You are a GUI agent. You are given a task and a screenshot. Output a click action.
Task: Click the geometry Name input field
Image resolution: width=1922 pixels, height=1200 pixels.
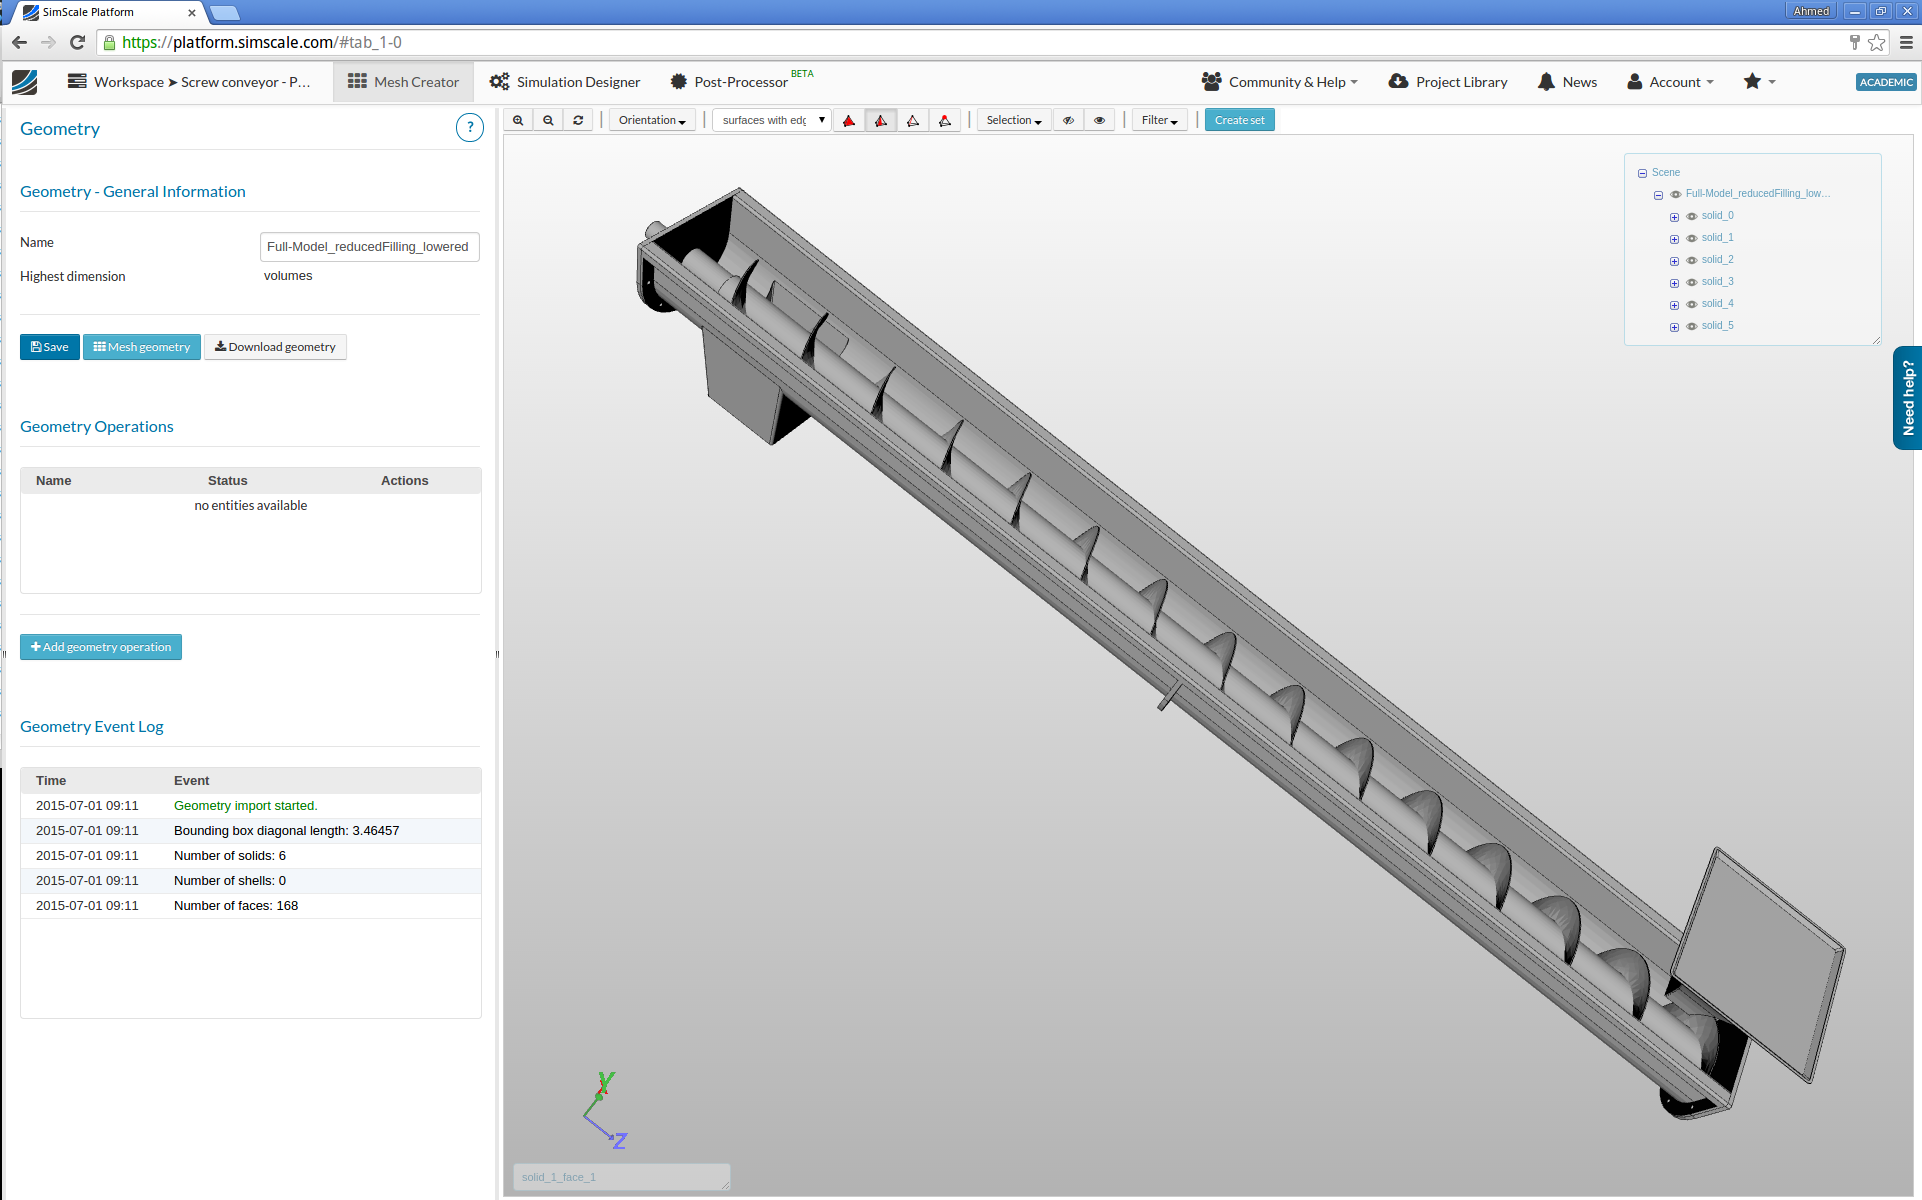pos(369,247)
